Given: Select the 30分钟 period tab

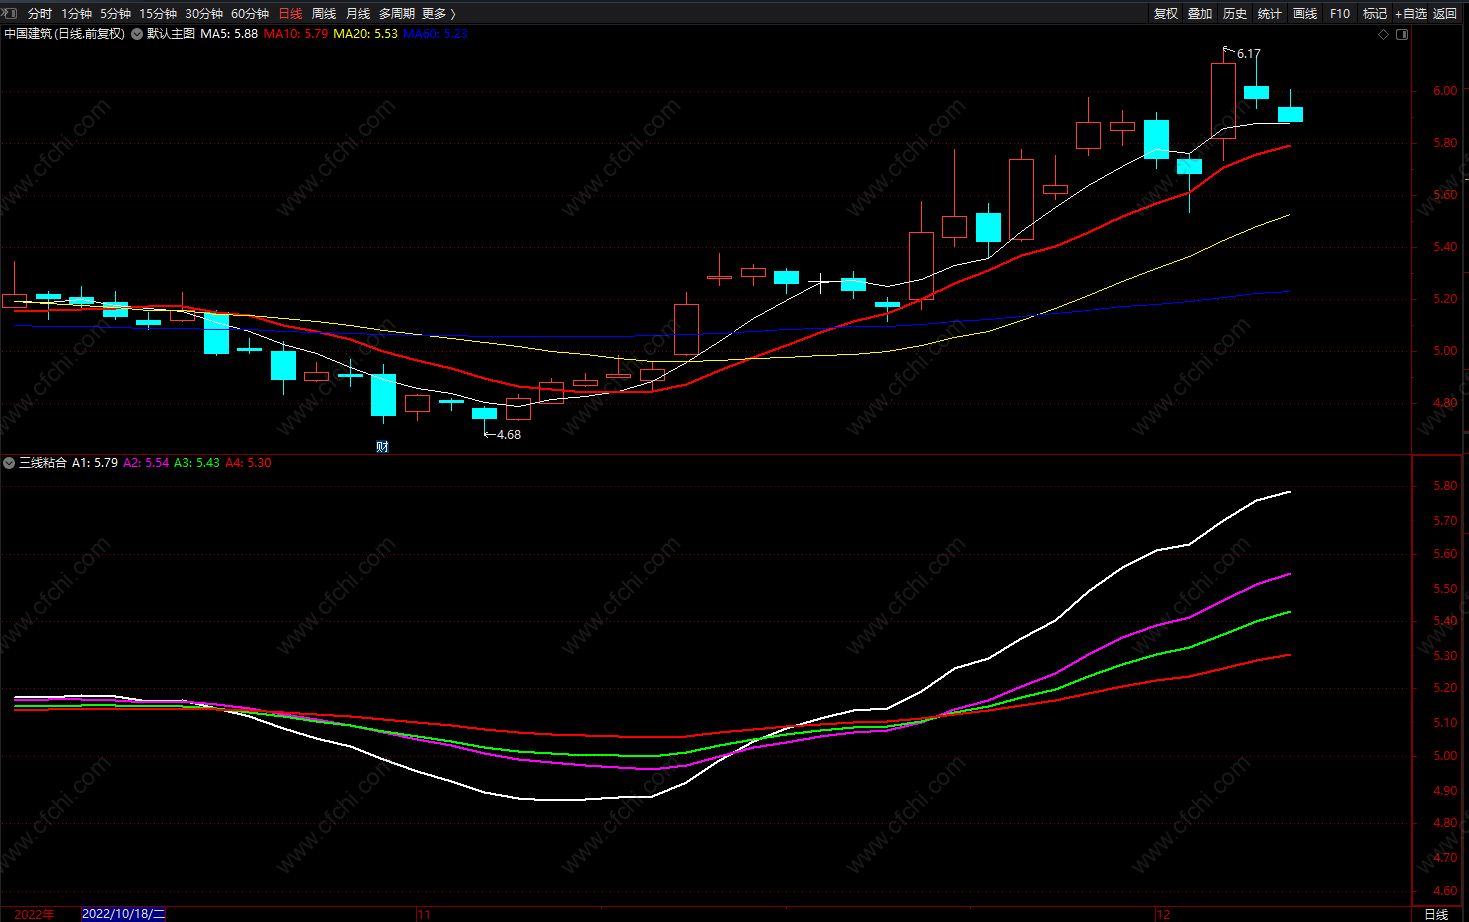Looking at the screenshot, I should [x=204, y=13].
